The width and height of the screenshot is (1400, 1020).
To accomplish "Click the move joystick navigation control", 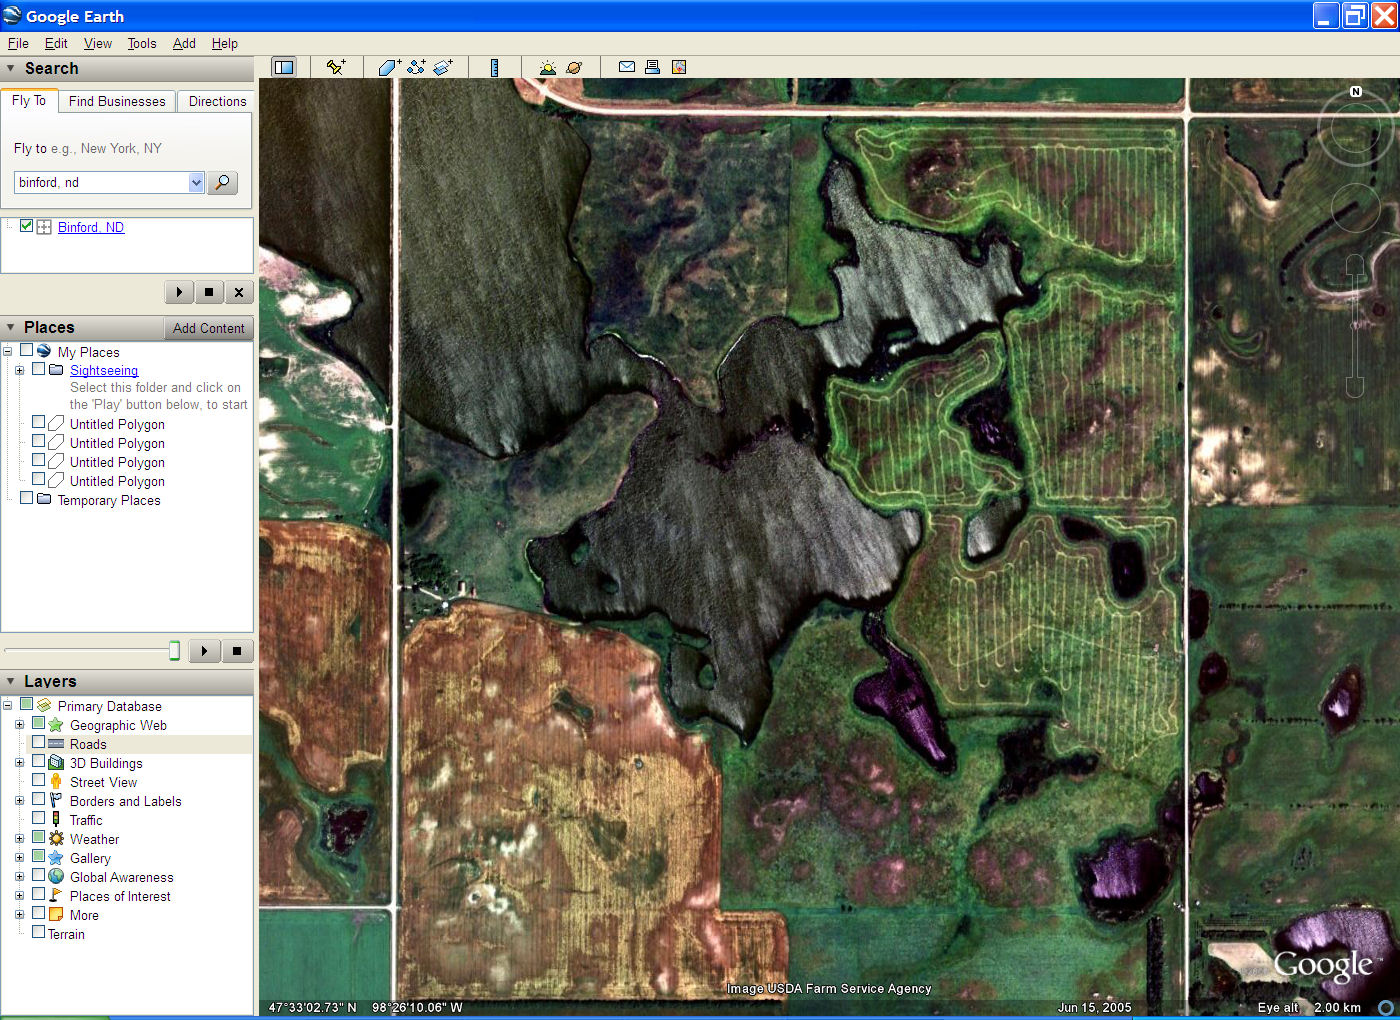I will (x=1355, y=208).
